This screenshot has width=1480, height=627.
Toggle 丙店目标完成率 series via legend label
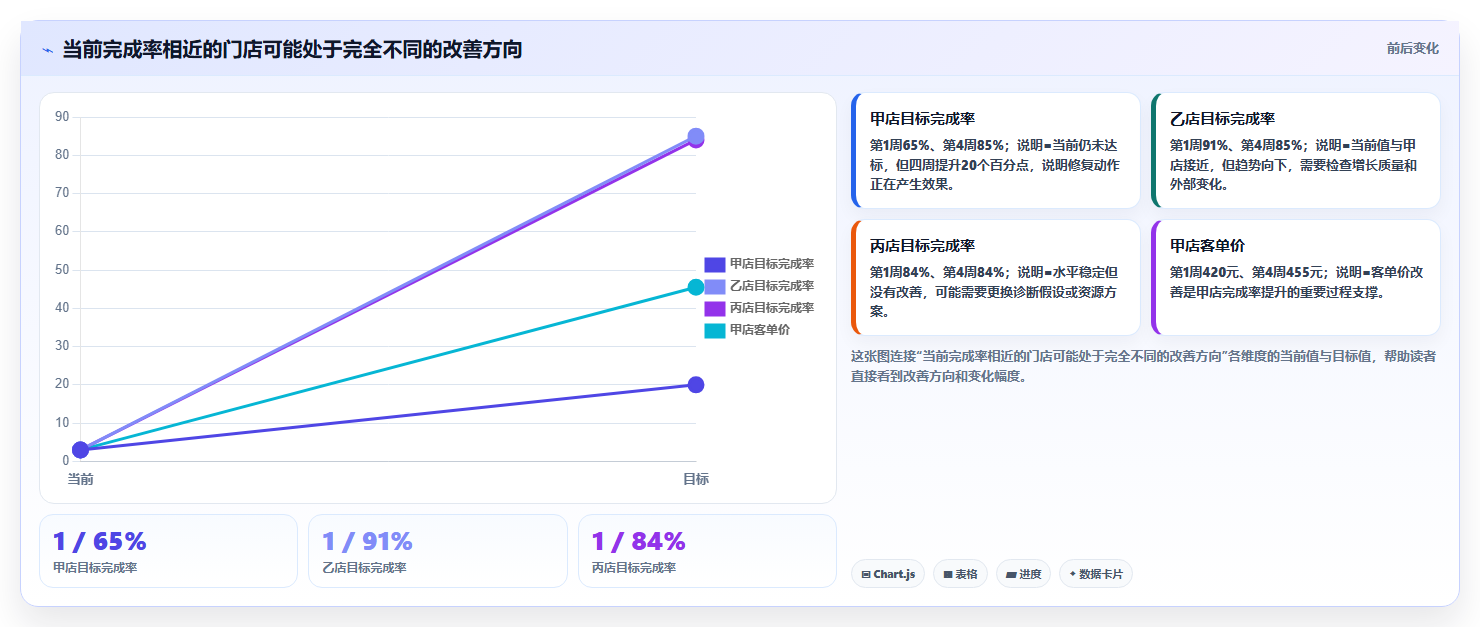771,308
